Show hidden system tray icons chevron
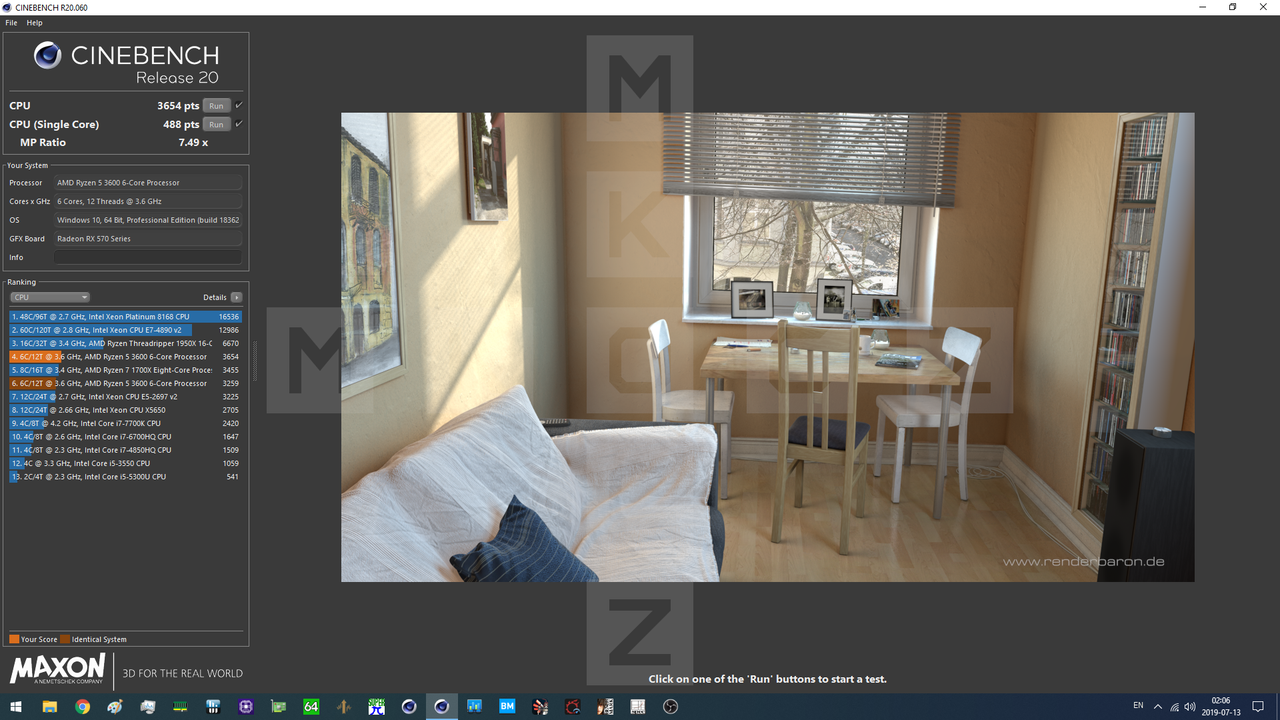Screen dimensions: 1280x720 [1158, 706]
